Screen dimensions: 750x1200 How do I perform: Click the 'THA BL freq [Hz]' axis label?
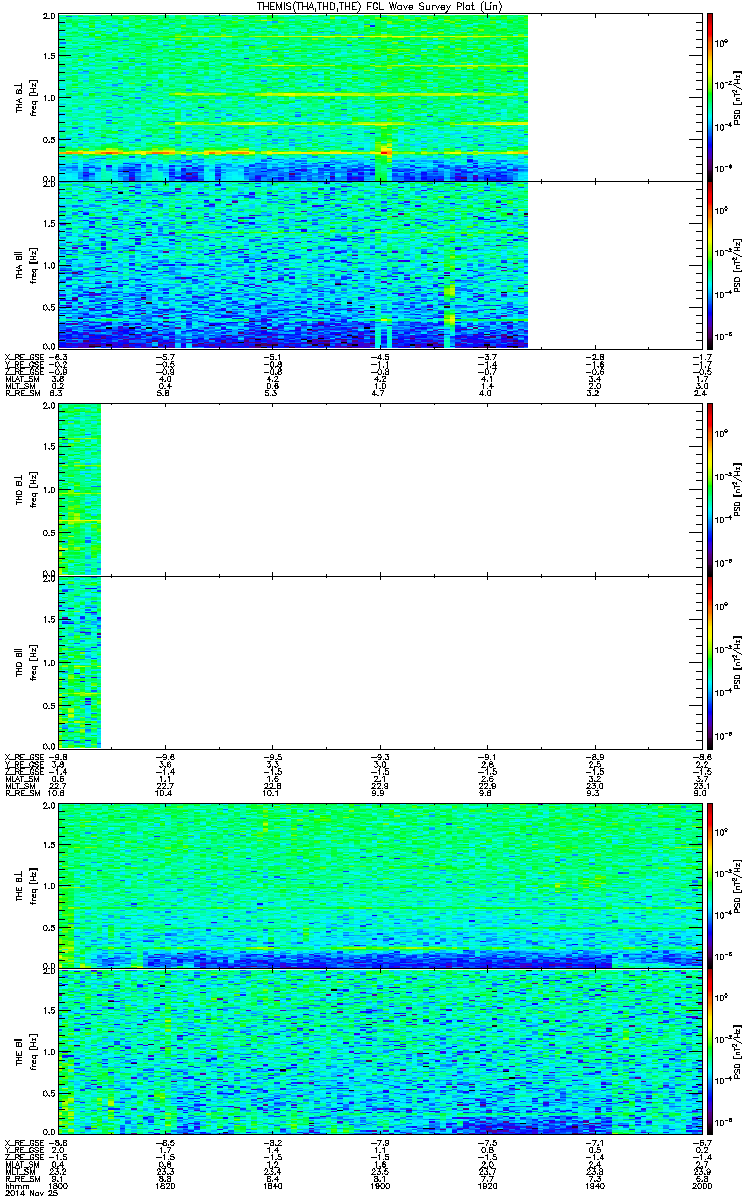[26, 97]
